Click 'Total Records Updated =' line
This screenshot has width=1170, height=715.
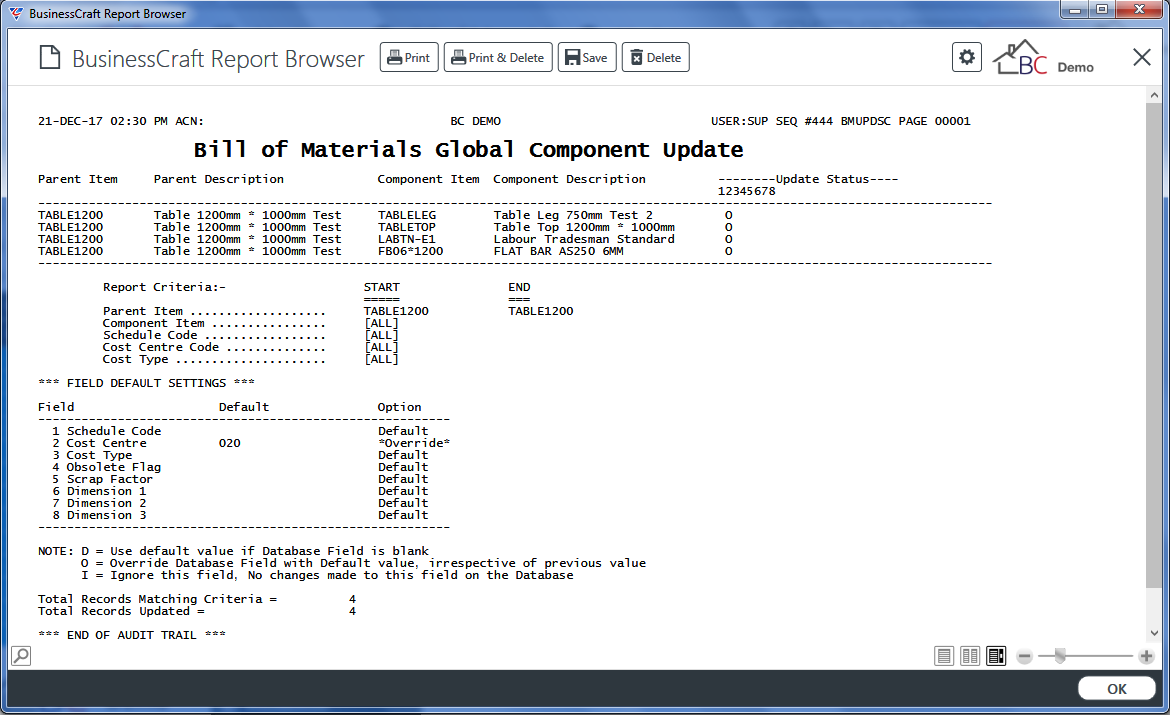197,611
